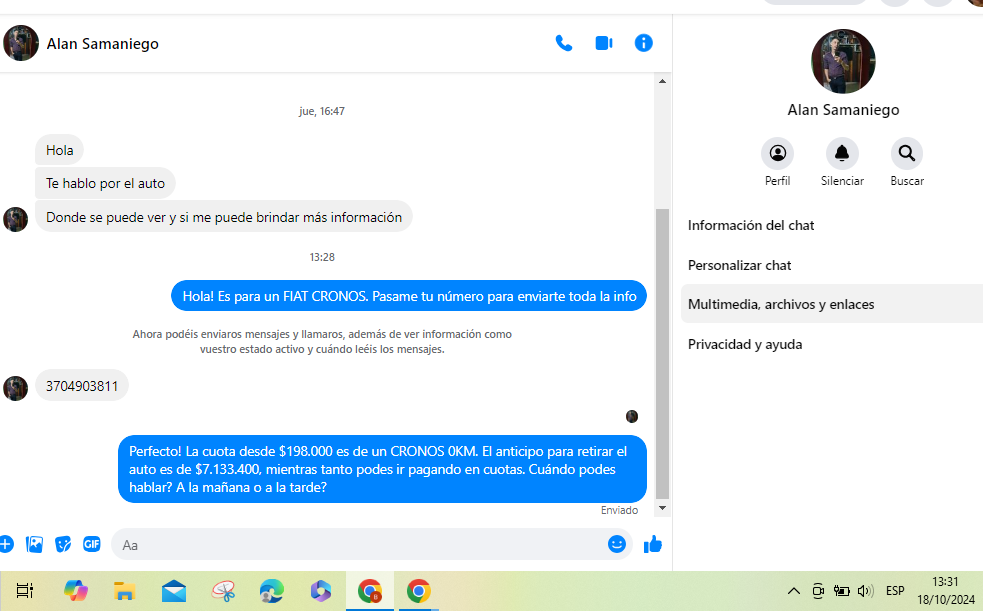Image resolution: width=983 pixels, height=611 pixels.
Task: Click sender avatar beside 3704903811
Action: click(16, 389)
